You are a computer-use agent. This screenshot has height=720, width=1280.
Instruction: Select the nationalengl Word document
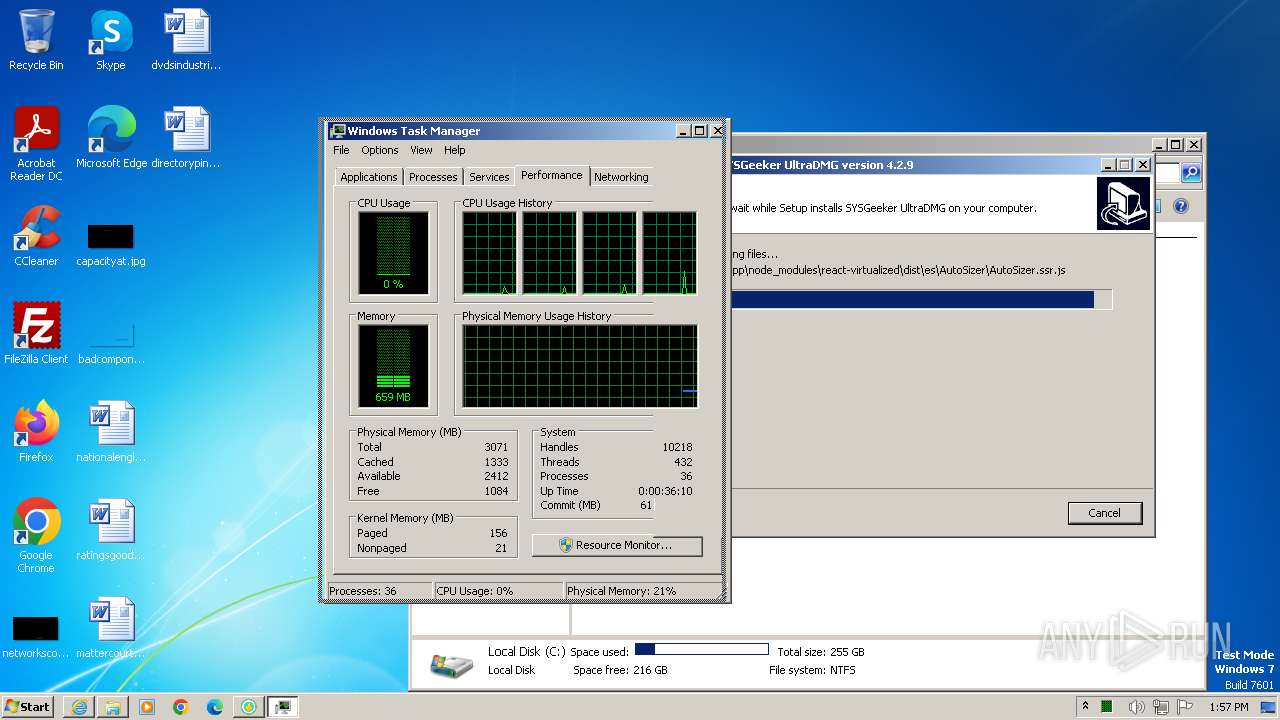click(x=111, y=432)
